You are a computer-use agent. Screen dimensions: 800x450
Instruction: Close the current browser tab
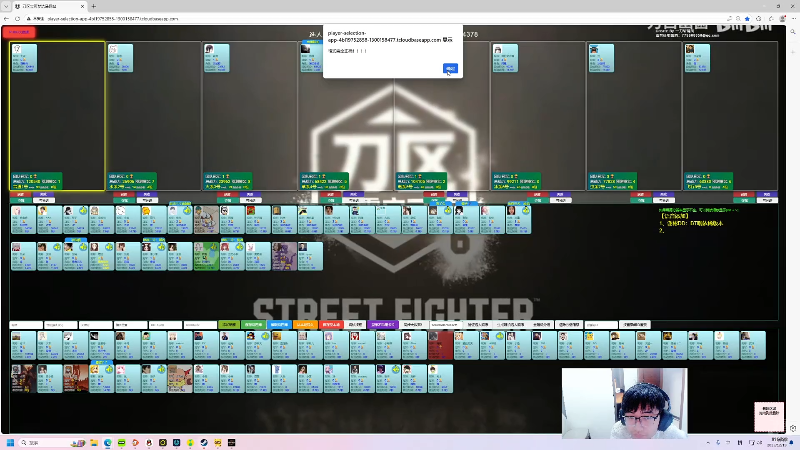[x=83, y=6]
